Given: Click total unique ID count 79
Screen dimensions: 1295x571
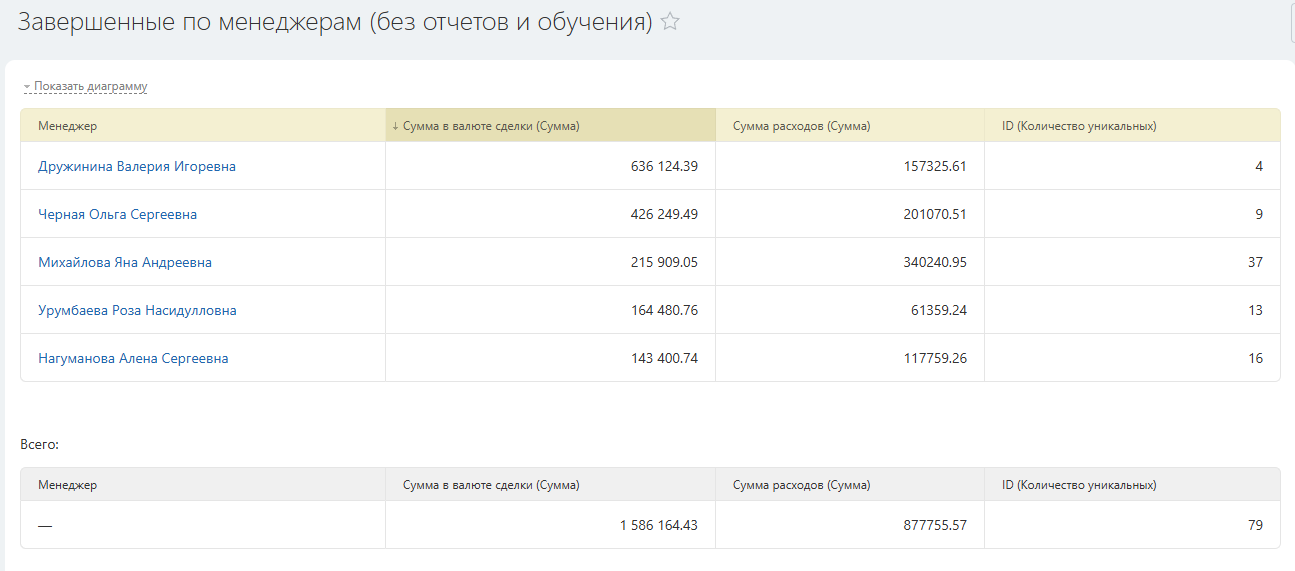Looking at the screenshot, I should tap(1255, 525).
